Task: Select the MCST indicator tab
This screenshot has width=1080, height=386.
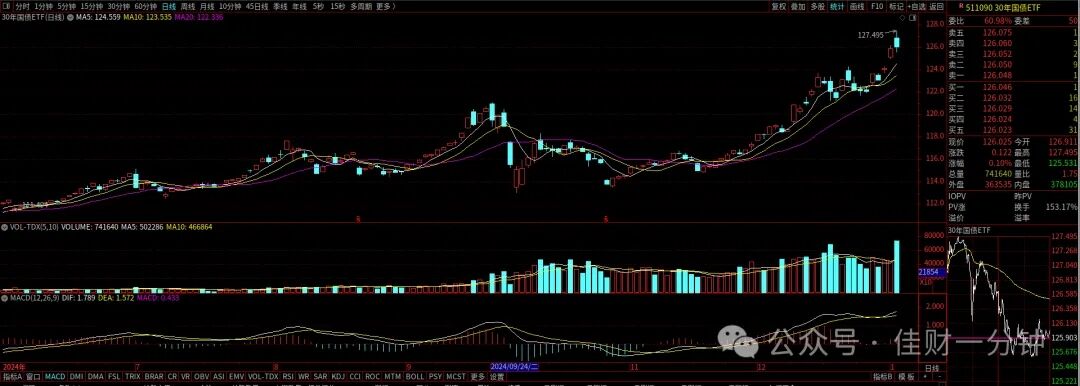Action: tap(456, 376)
